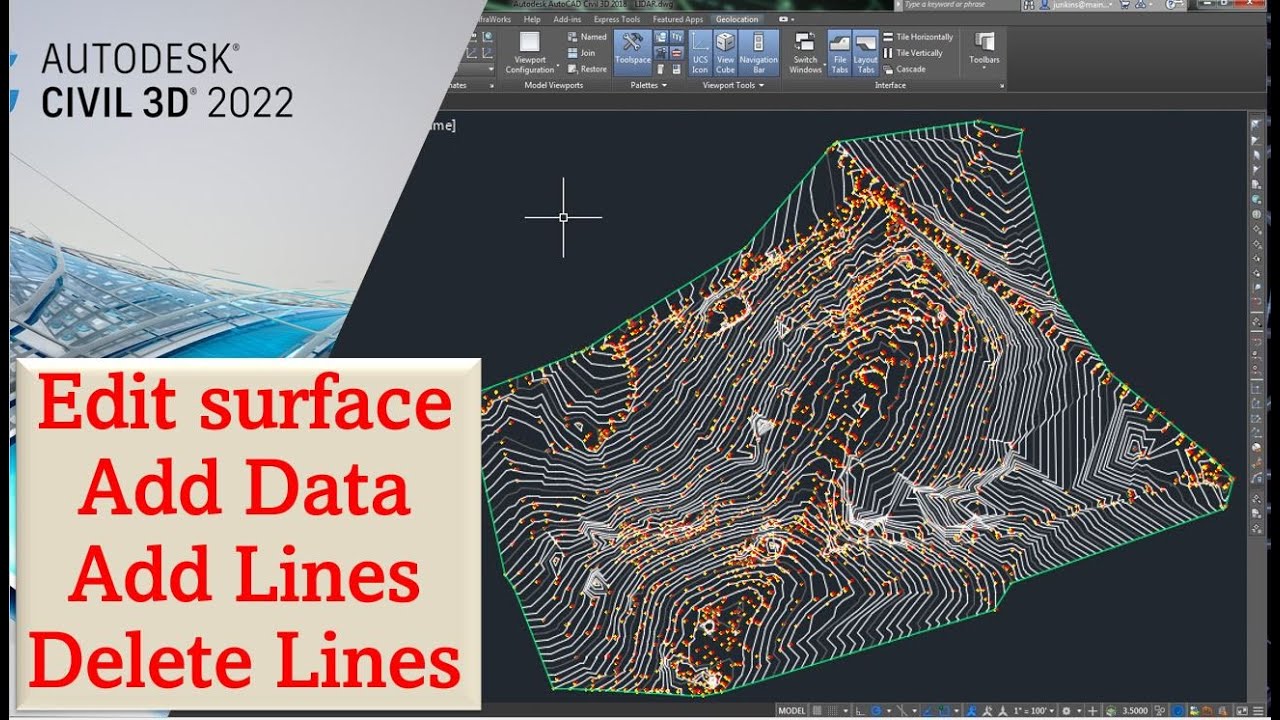Open Viewport Configuration dropdown
The width and height of the screenshot is (1280, 720).
[x=530, y=52]
